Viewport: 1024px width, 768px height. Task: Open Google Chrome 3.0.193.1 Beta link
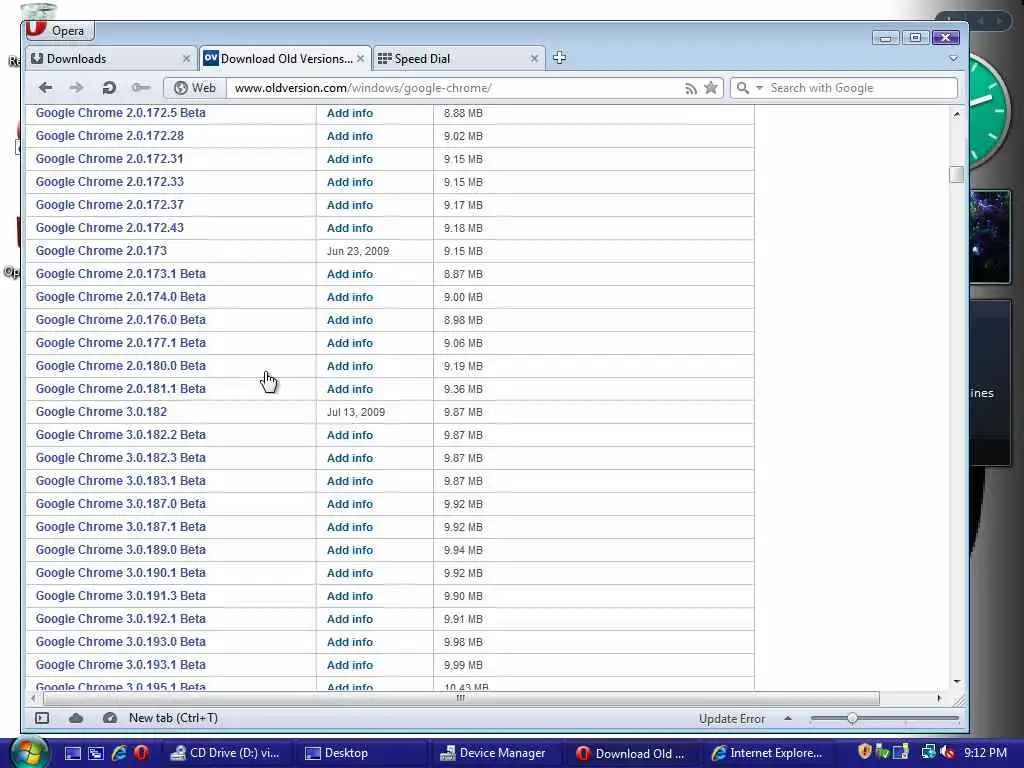point(121,665)
